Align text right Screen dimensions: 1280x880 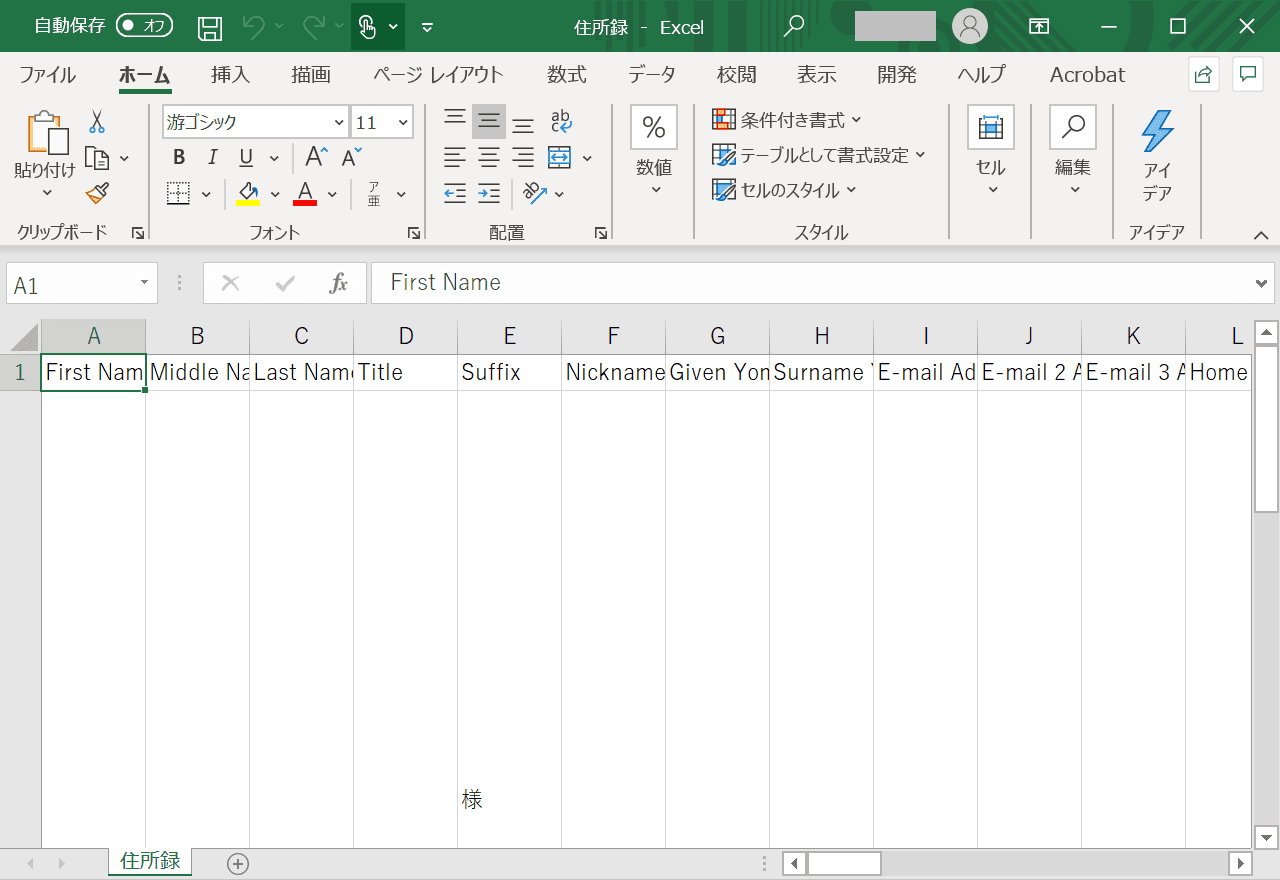tap(523, 157)
